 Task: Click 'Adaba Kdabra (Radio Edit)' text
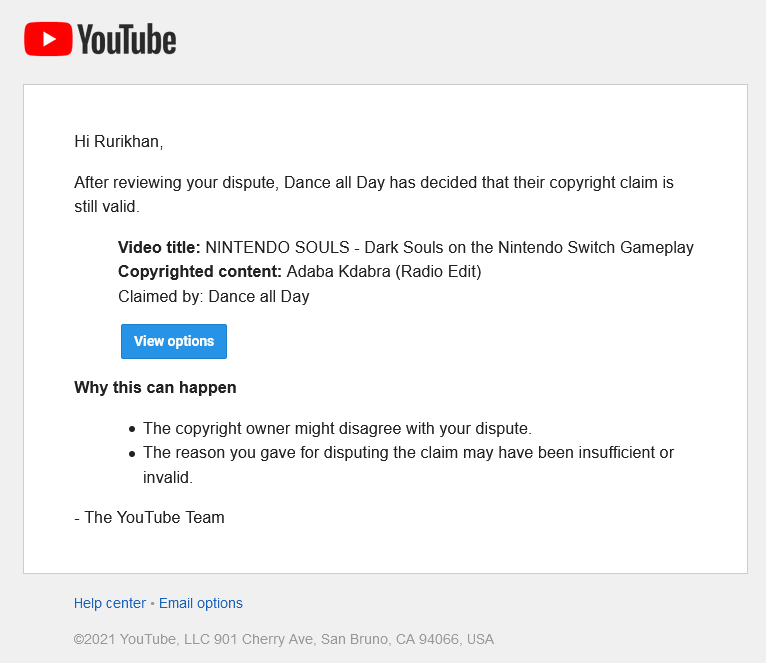(x=384, y=272)
